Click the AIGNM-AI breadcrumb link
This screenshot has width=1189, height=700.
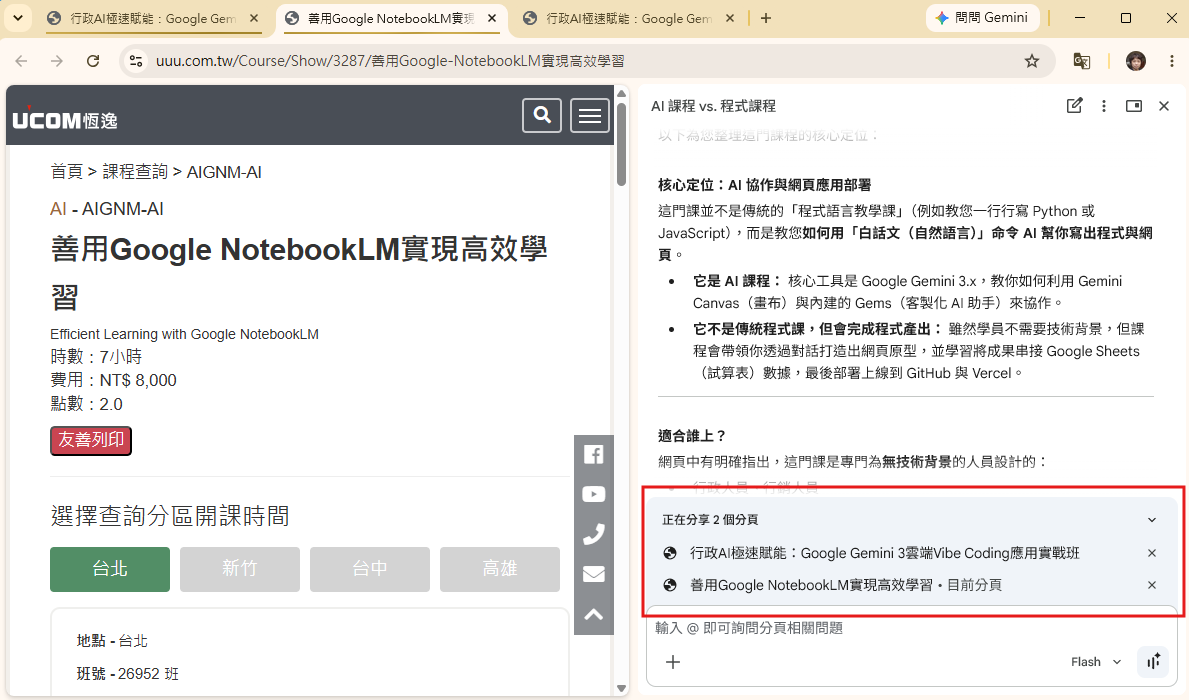[224, 172]
